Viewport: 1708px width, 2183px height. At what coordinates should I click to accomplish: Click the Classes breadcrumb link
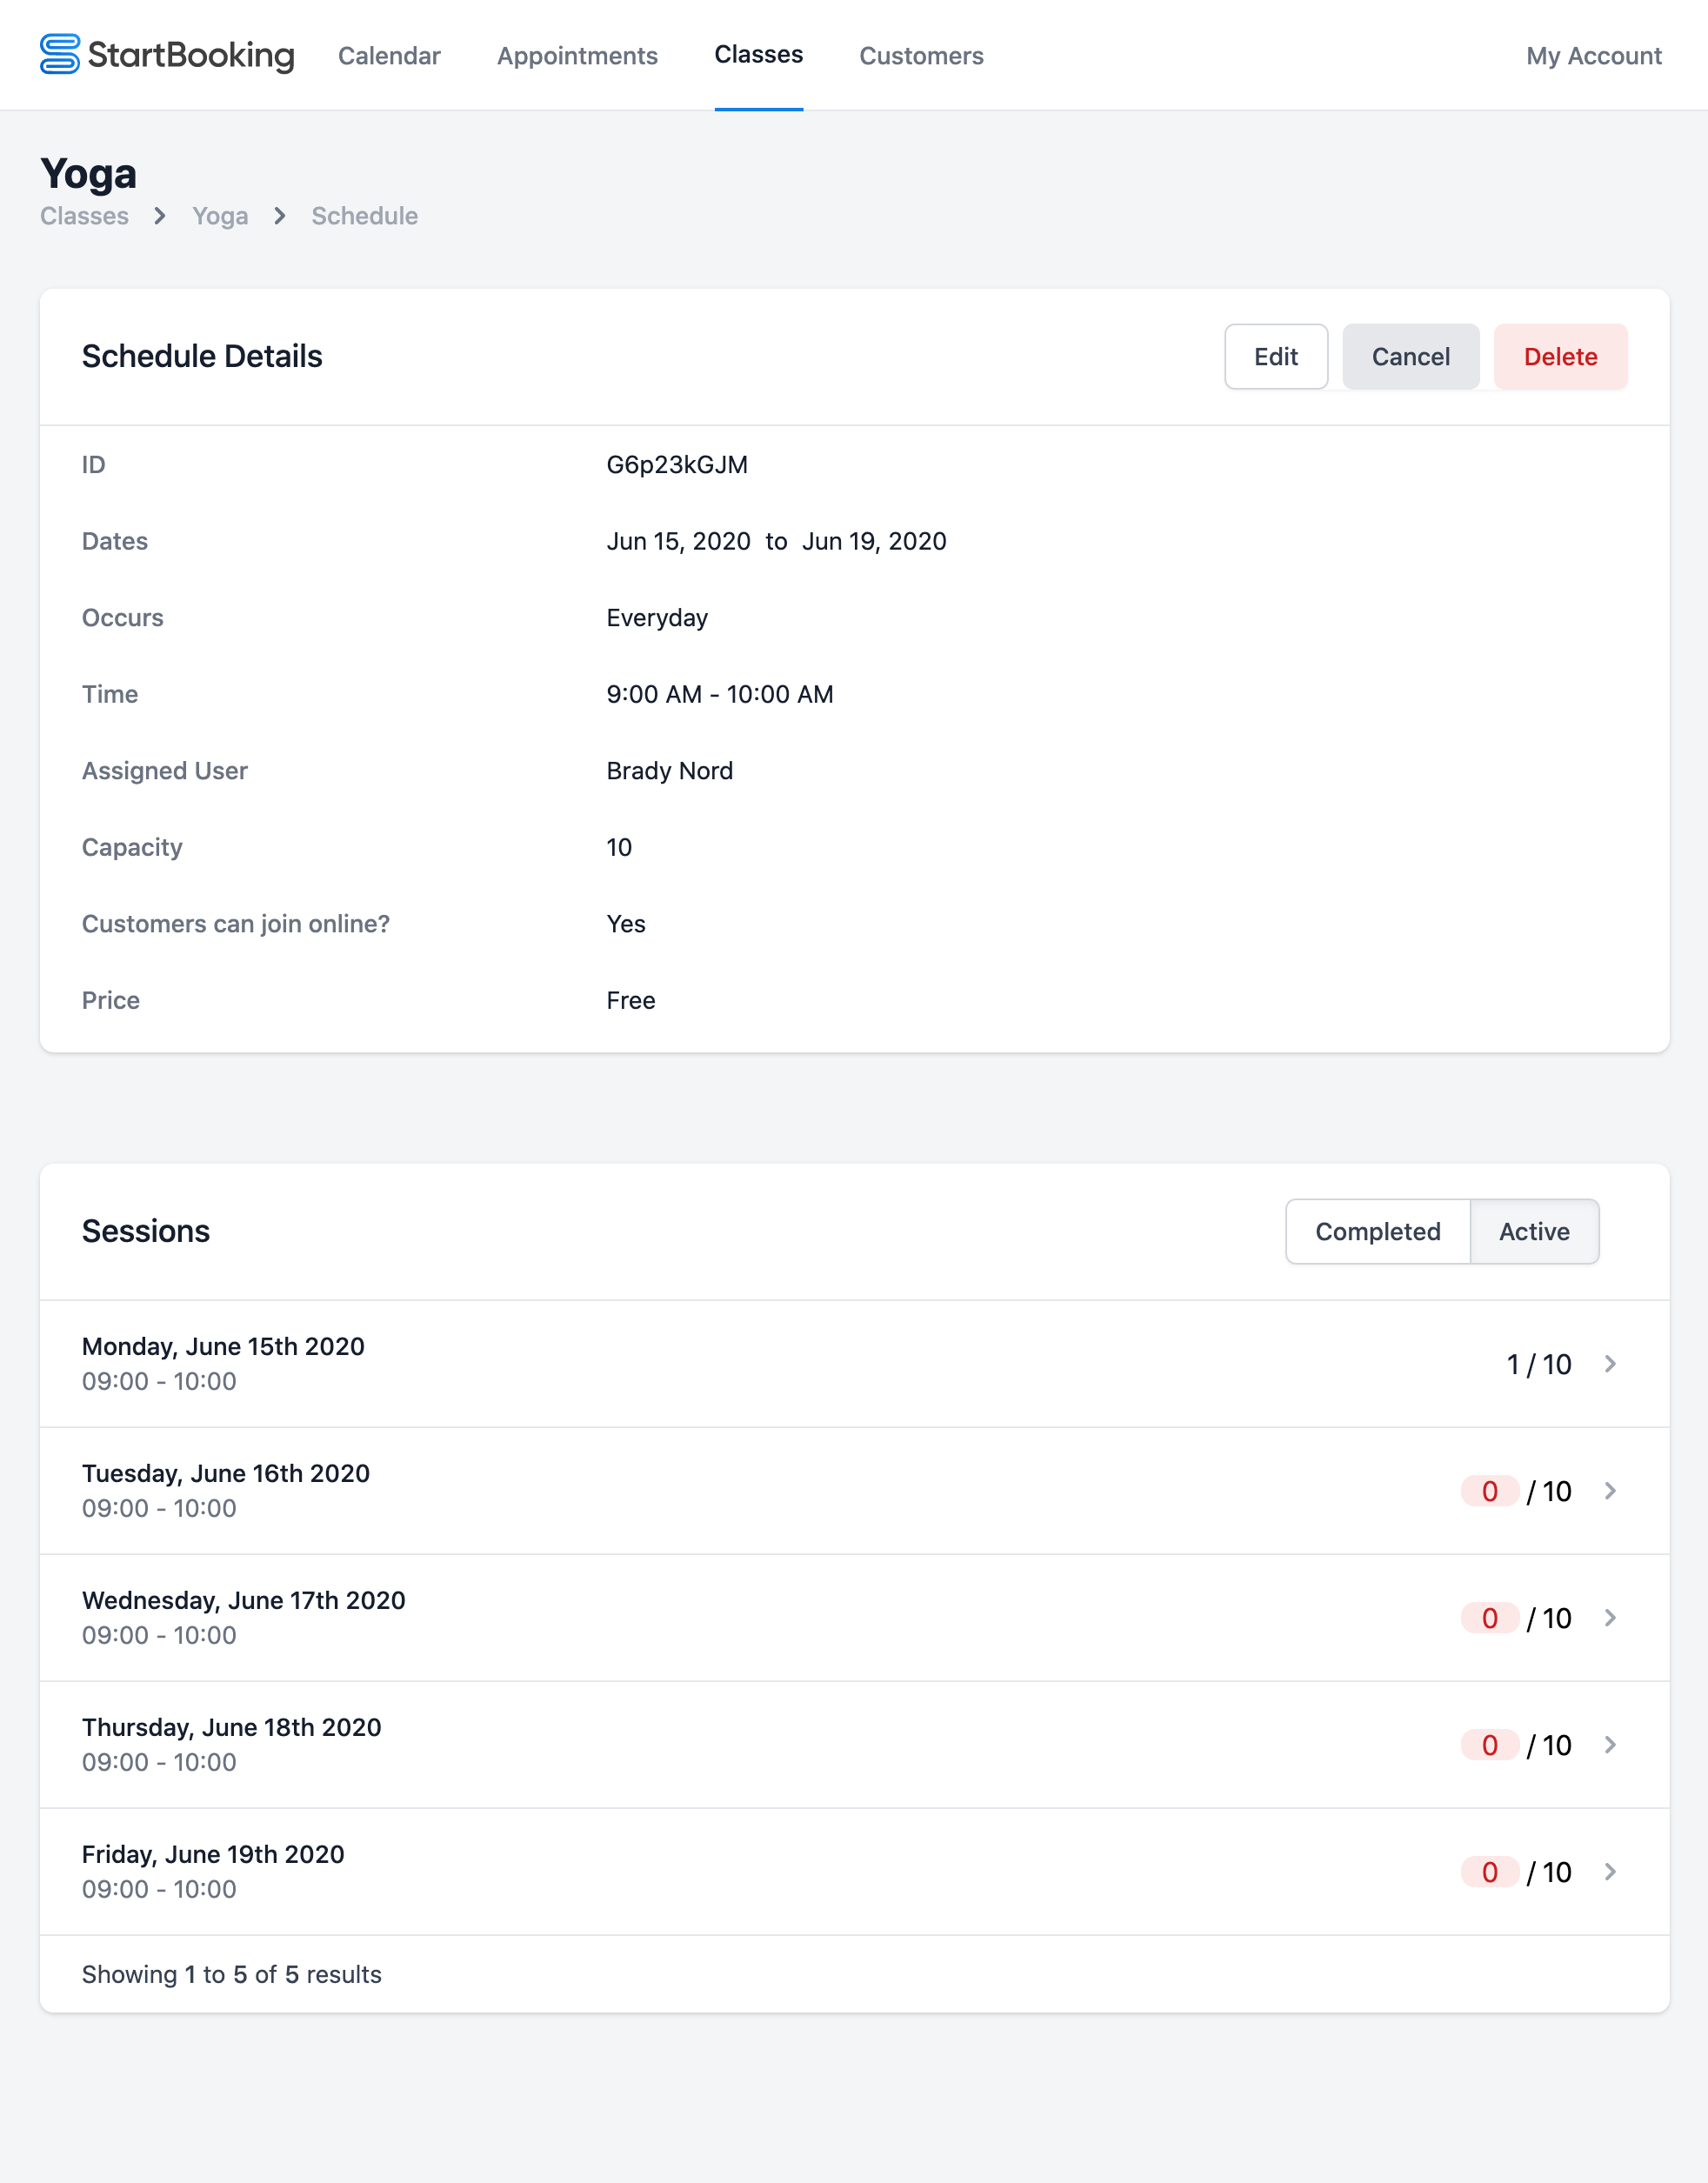[84, 216]
